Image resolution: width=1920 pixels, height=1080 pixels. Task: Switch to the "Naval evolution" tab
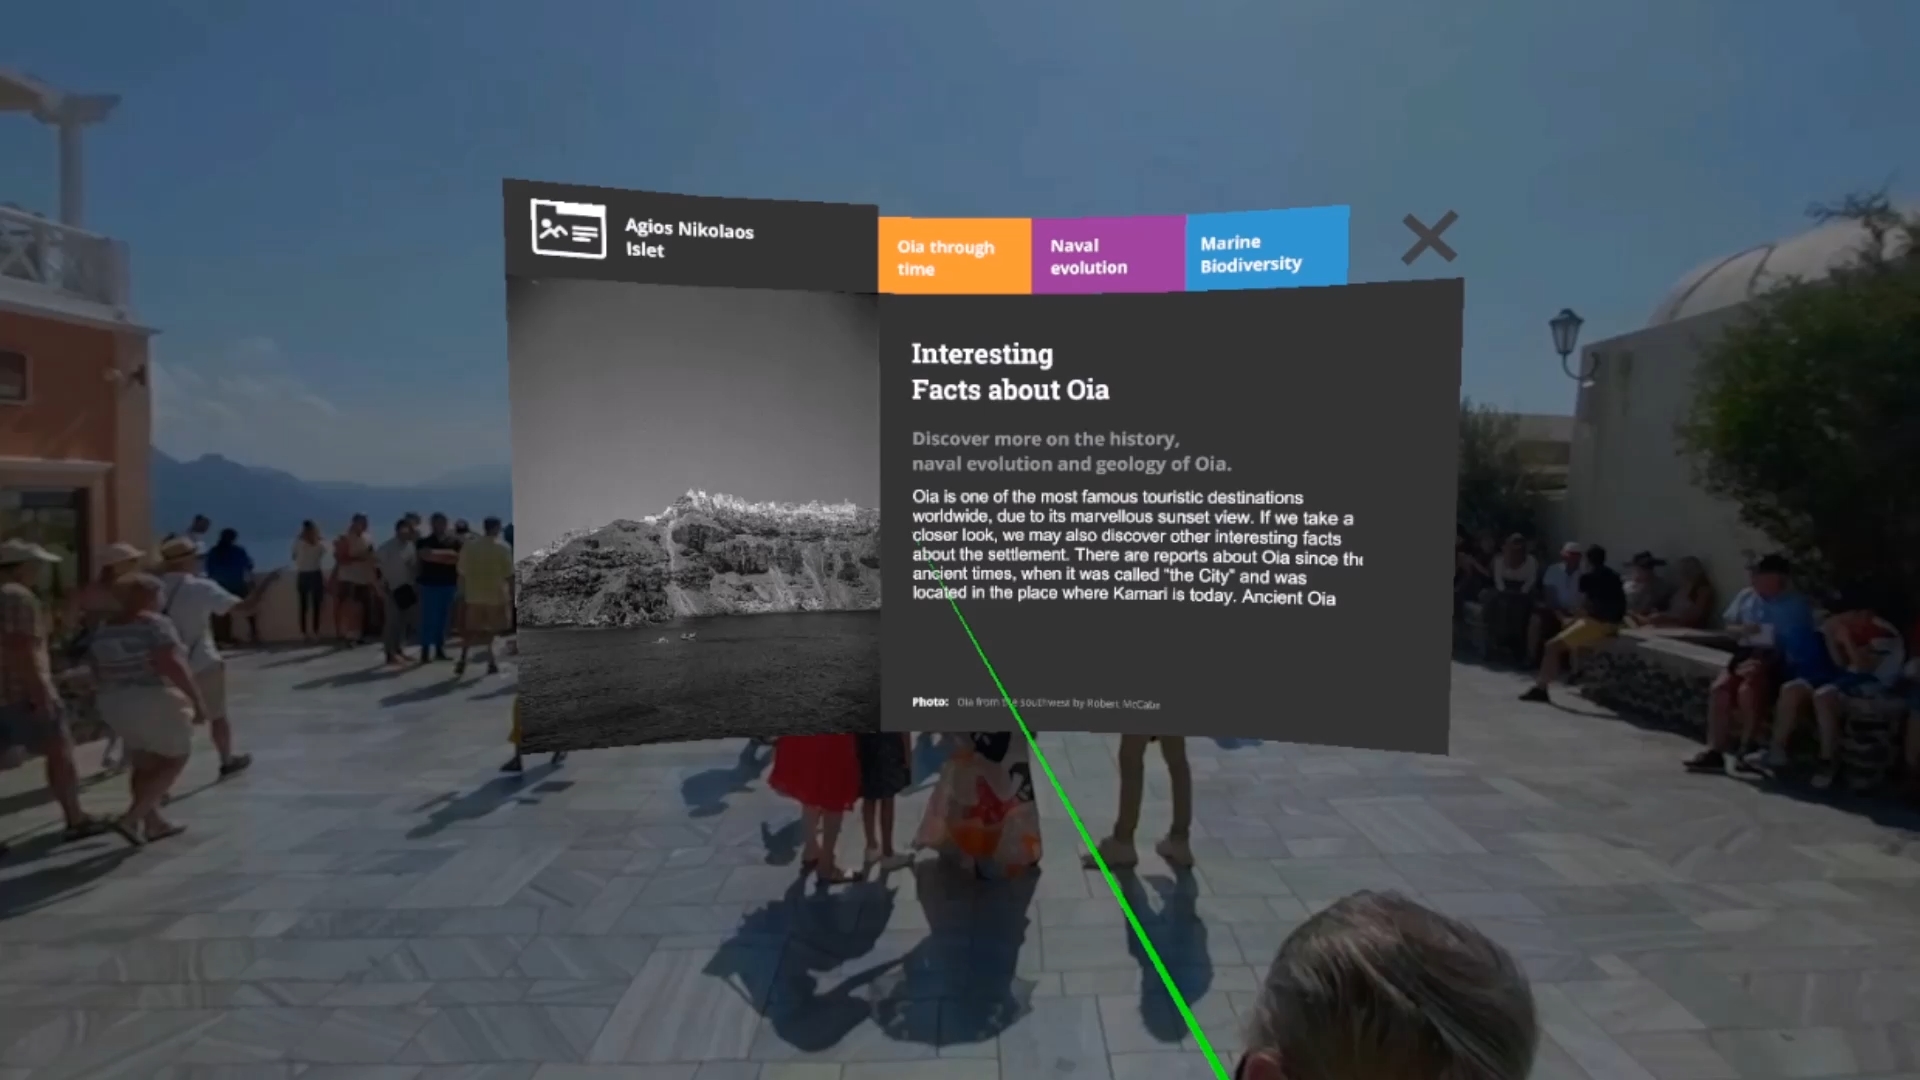click(x=1108, y=255)
